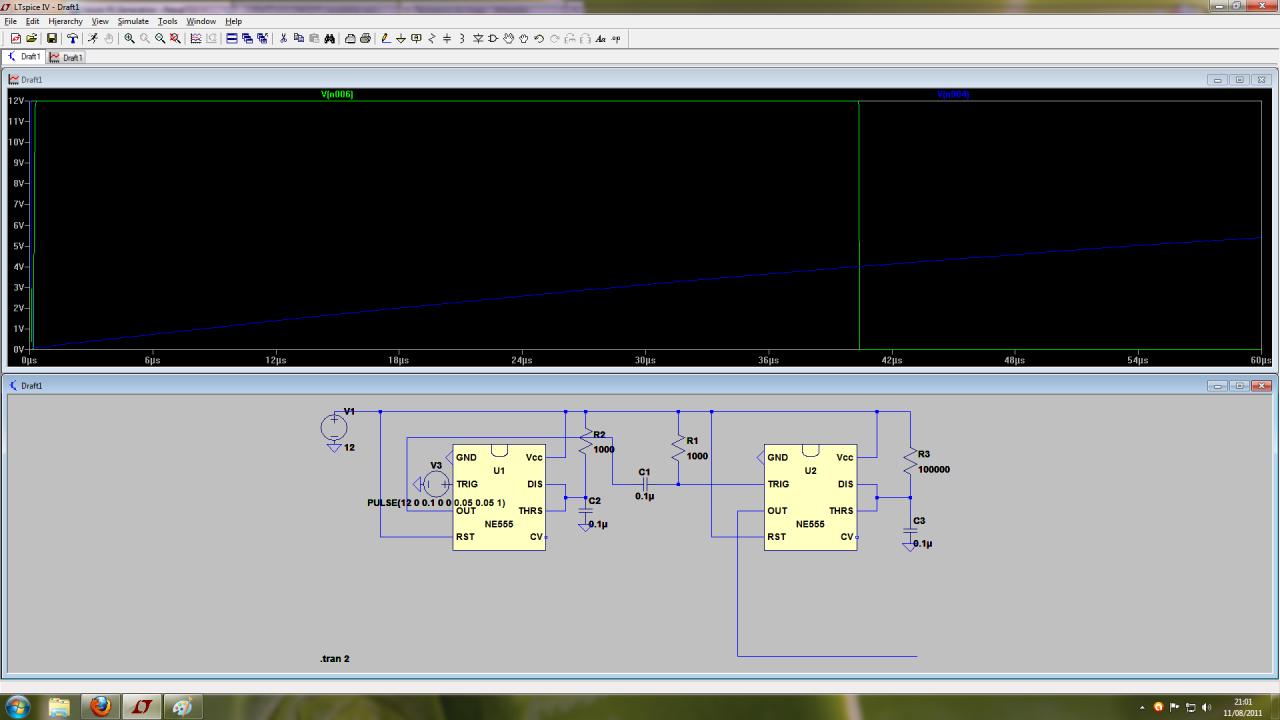Select the Resistor component tool
Image resolution: width=1280 pixels, height=720 pixels.
(x=432, y=39)
